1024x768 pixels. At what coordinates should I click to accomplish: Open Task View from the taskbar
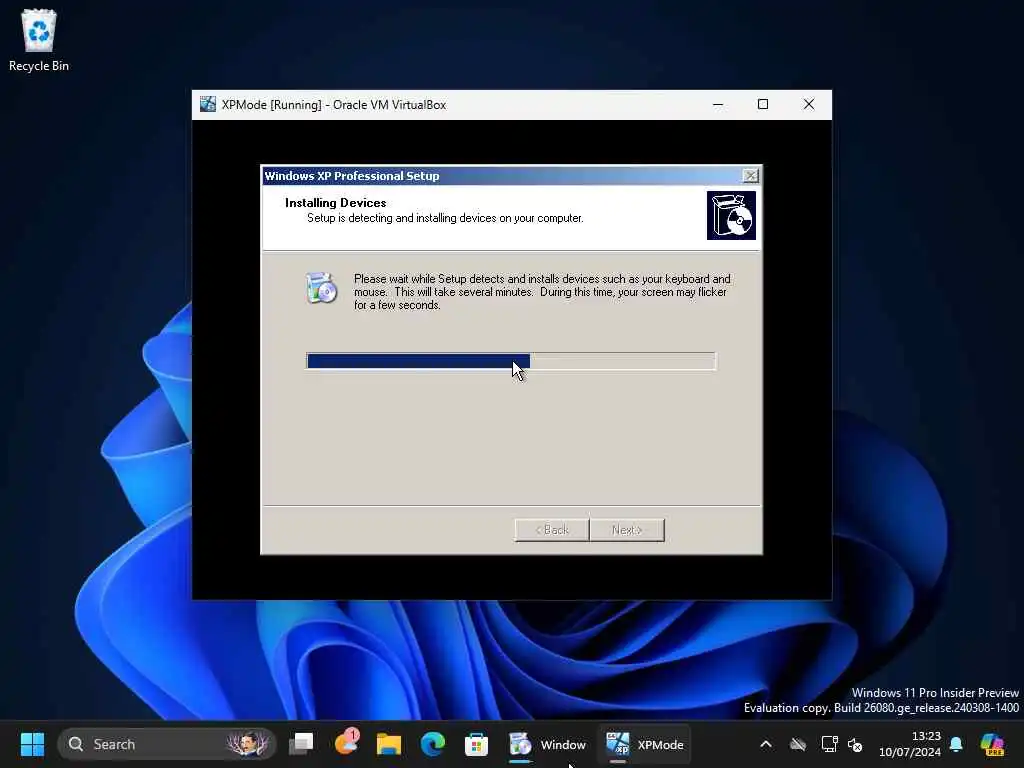pyautogui.click(x=301, y=744)
